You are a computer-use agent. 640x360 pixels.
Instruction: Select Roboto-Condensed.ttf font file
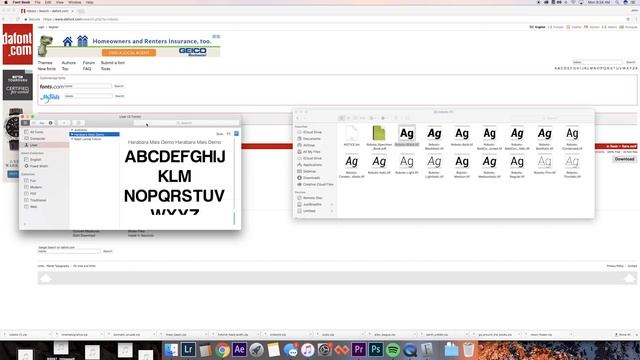(x=572, y=137)
